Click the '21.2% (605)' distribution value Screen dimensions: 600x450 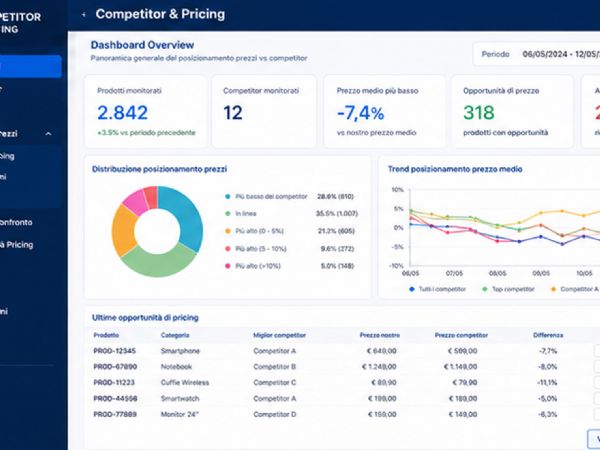click(336, 231)
